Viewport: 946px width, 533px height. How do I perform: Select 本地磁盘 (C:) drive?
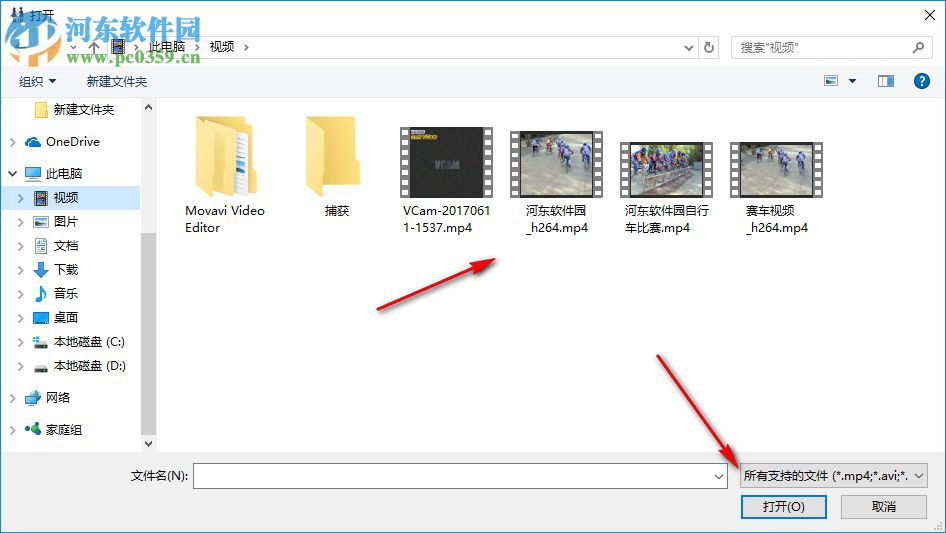click(89, 342)
